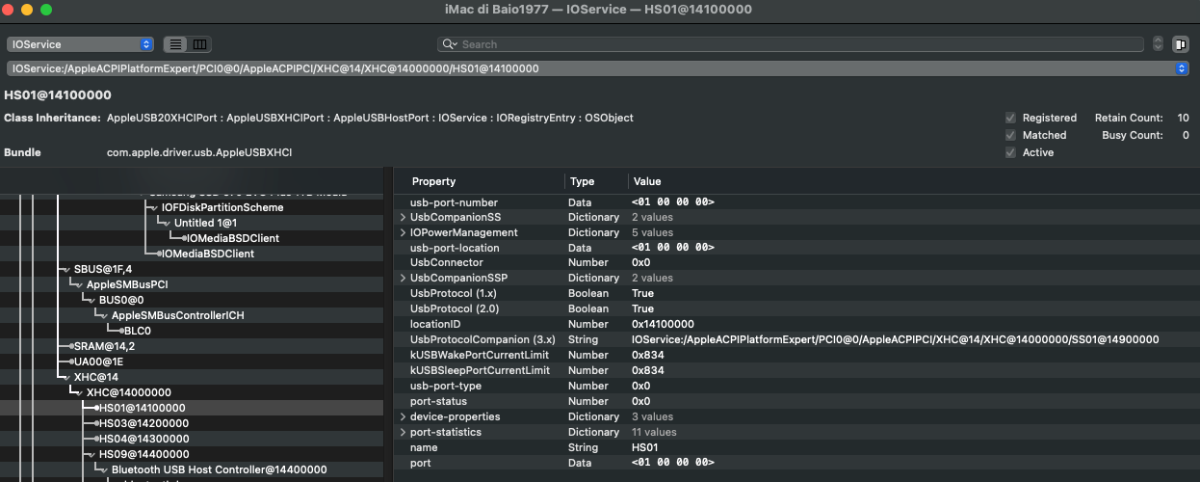The width and height of the screenshot is (1200, 482).
Task: Toggle the Active checkbox
Action: 1010,153
